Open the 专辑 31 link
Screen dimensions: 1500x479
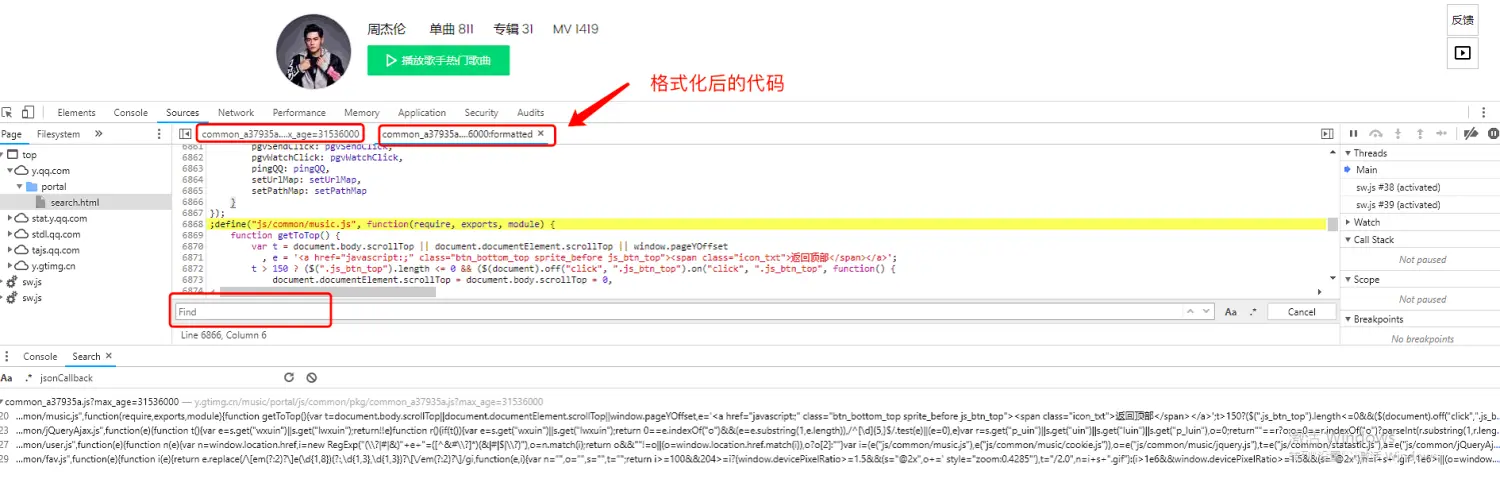(x=513, y=29)
